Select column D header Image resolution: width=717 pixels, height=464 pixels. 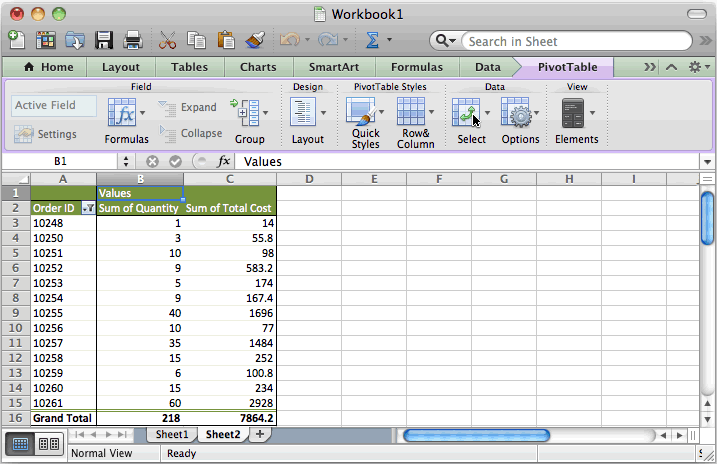(x=309, y=179)
